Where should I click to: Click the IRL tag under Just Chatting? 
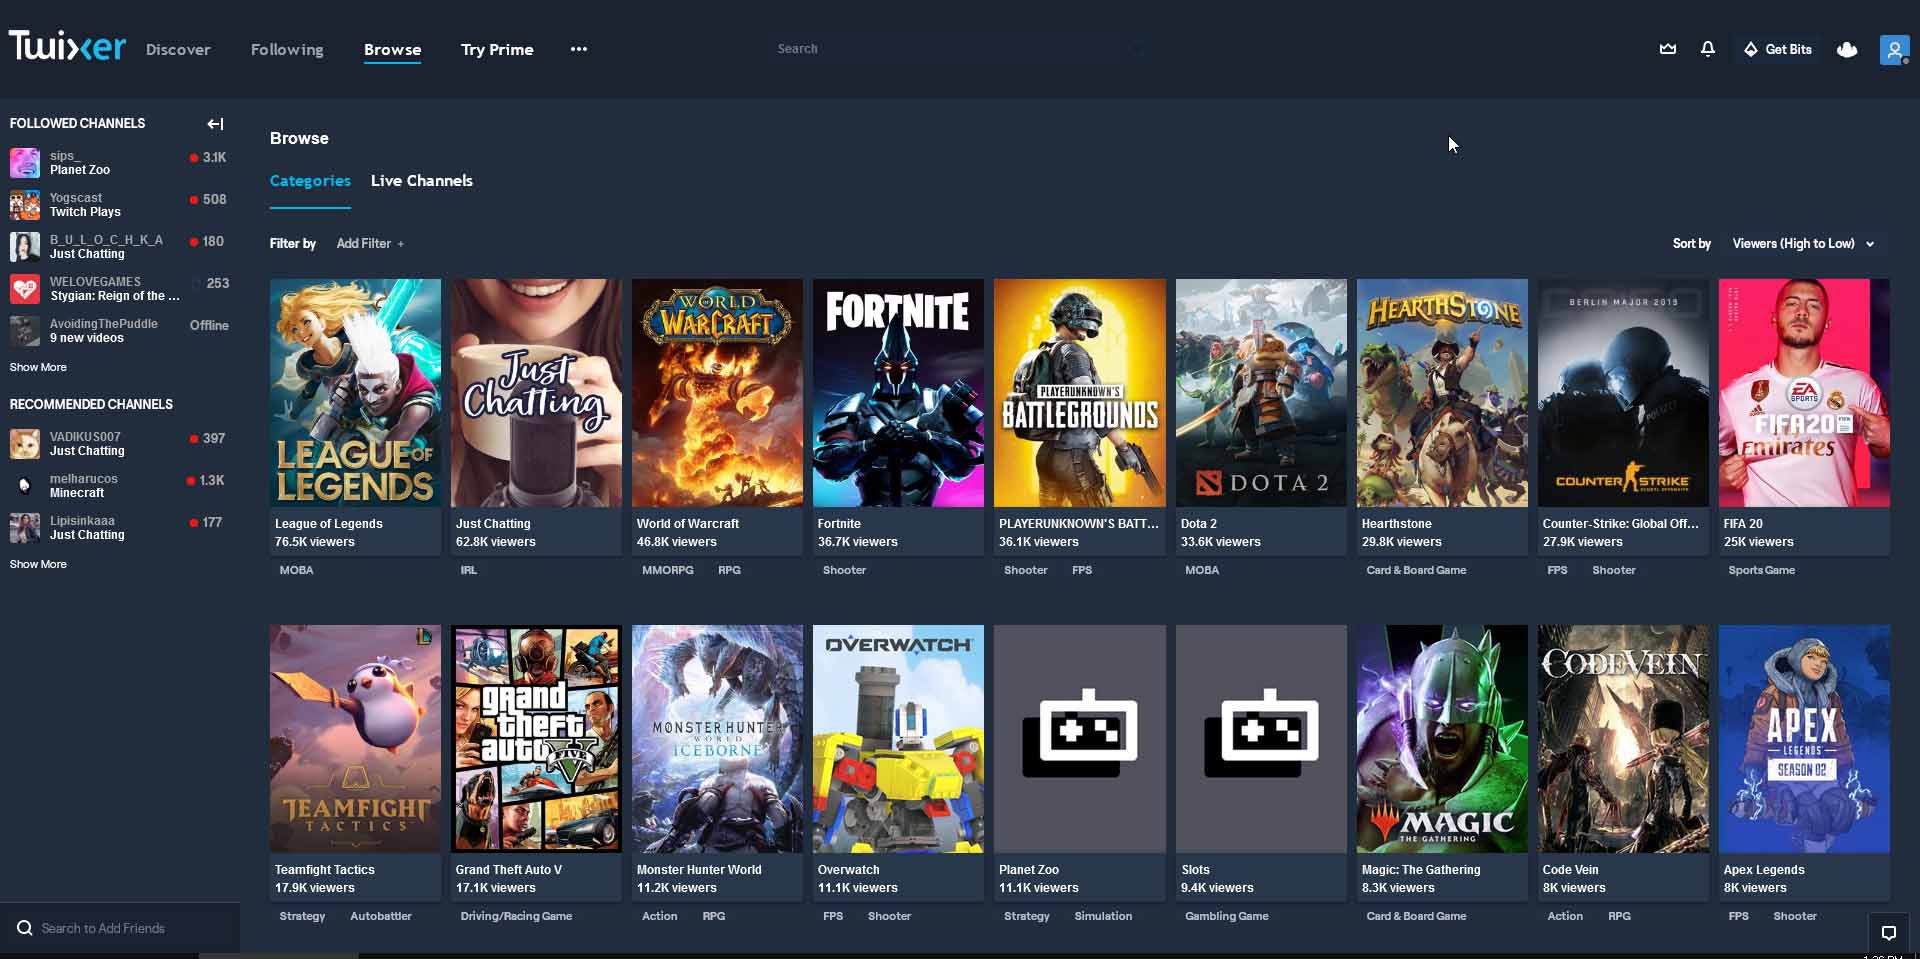click(469, 570)
